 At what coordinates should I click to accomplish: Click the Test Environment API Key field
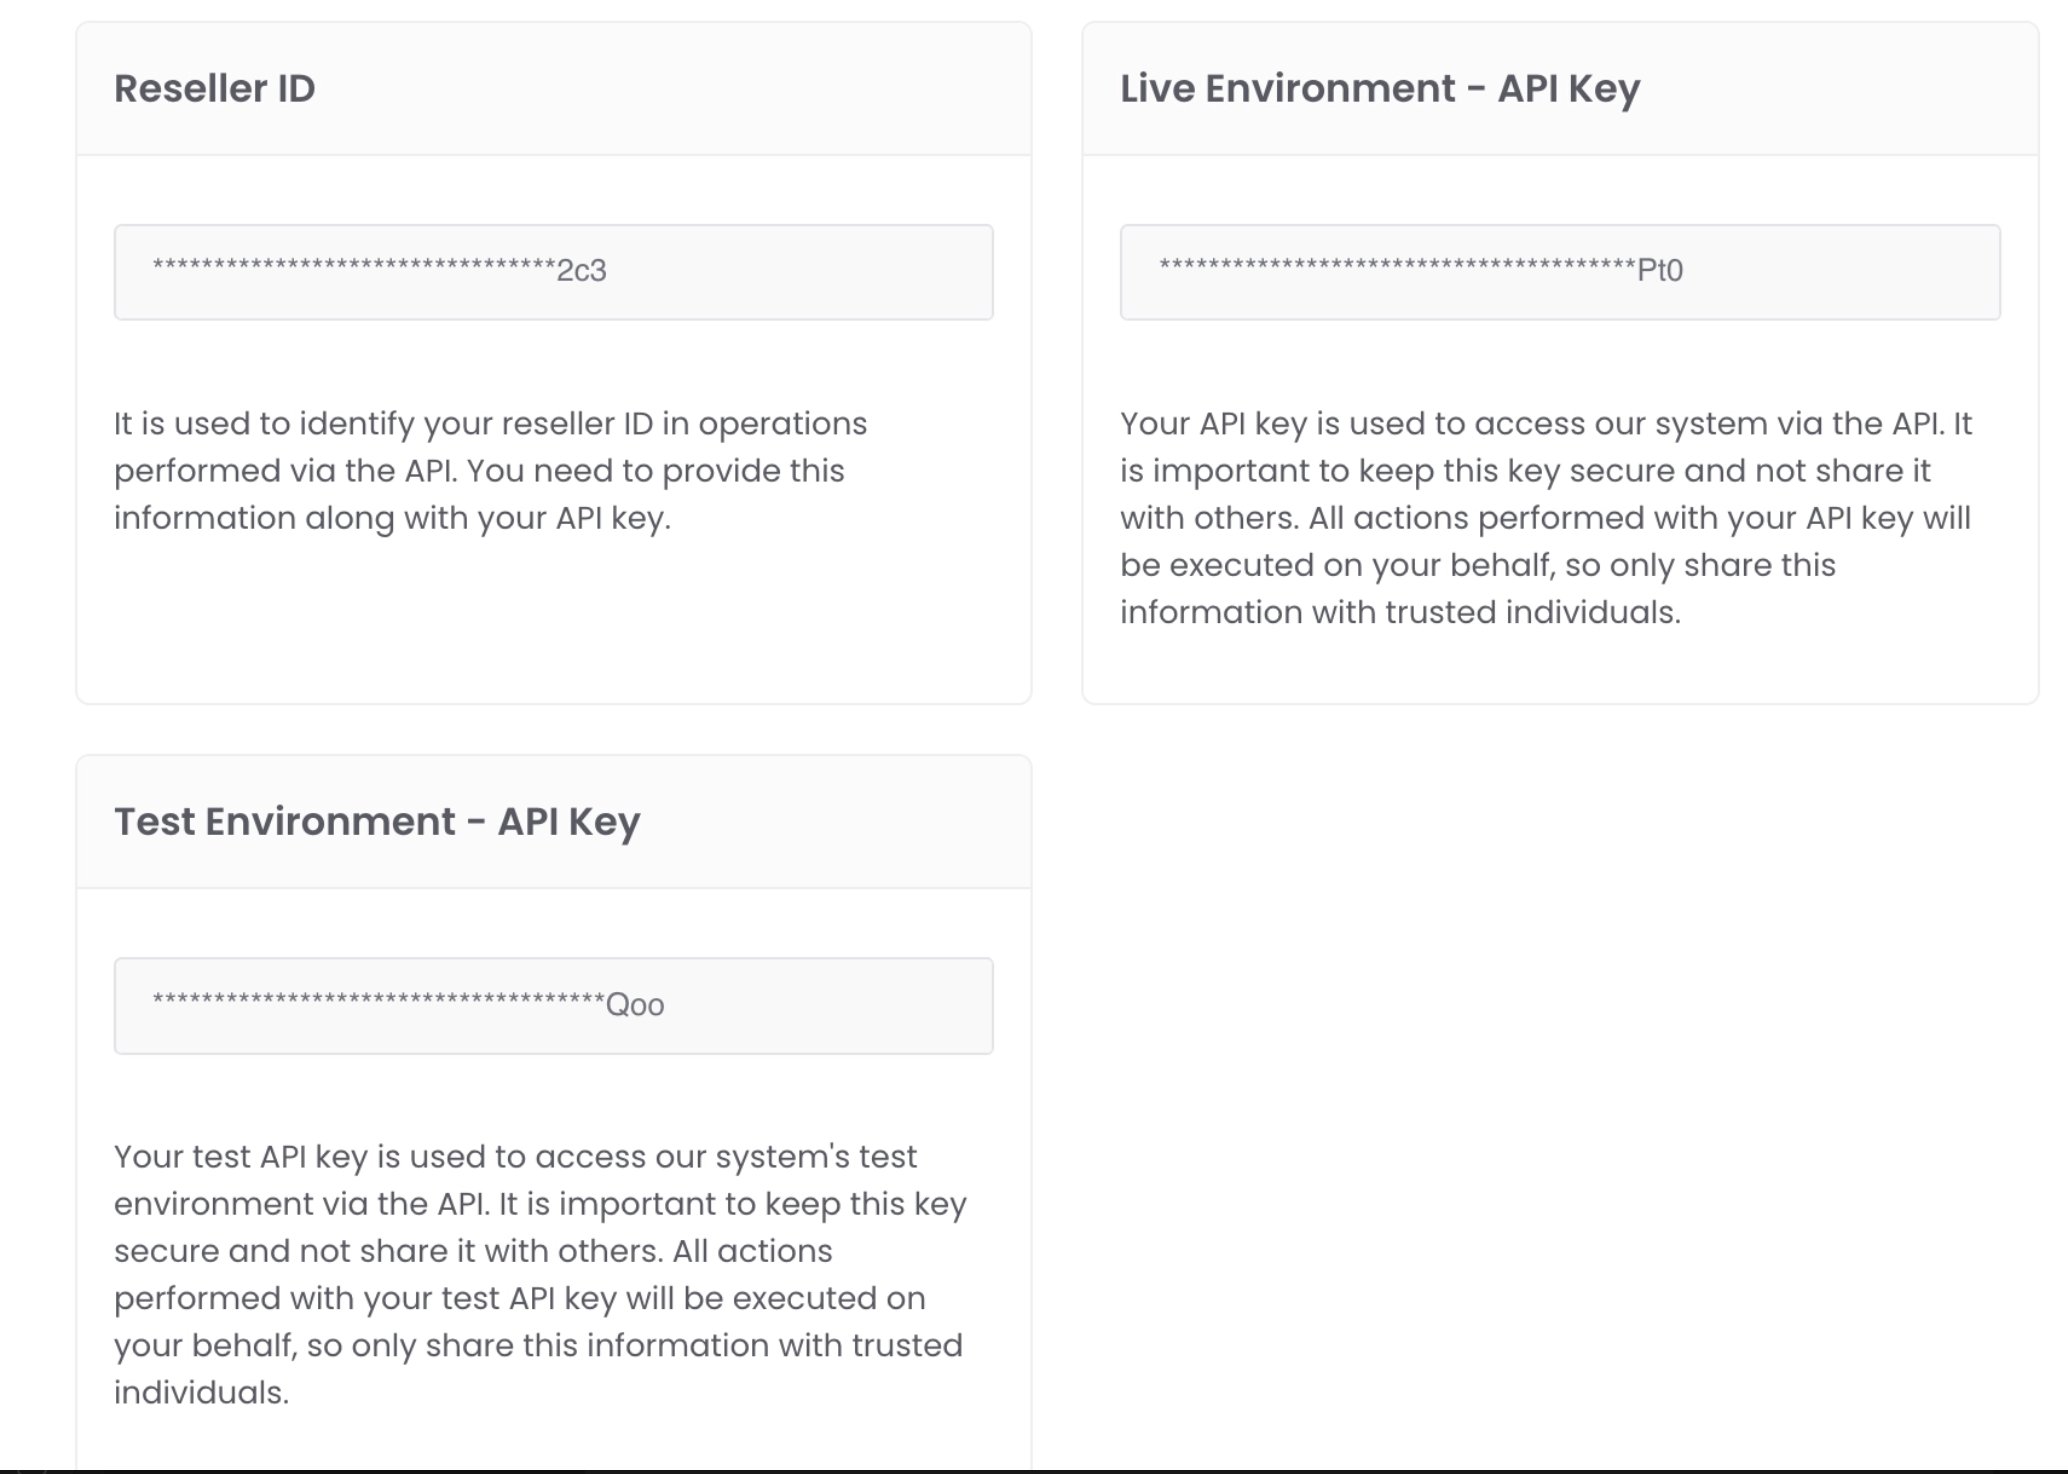(x=553, y=1006)
